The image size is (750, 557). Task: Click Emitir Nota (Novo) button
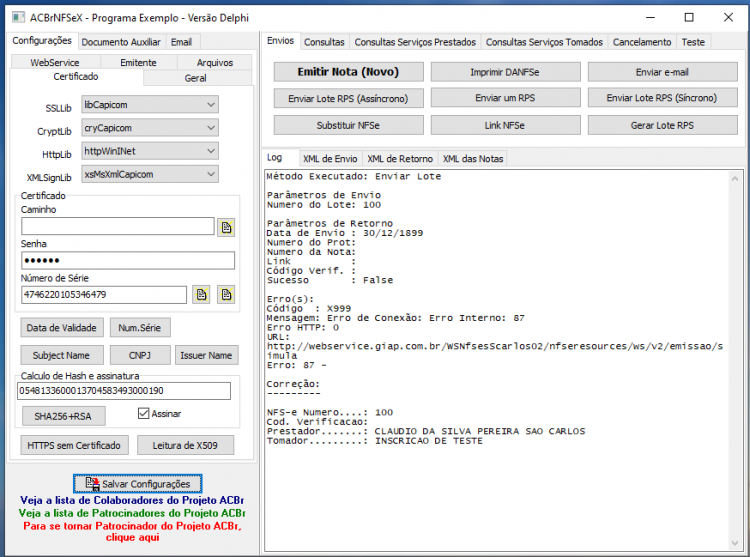pos(348,72)
